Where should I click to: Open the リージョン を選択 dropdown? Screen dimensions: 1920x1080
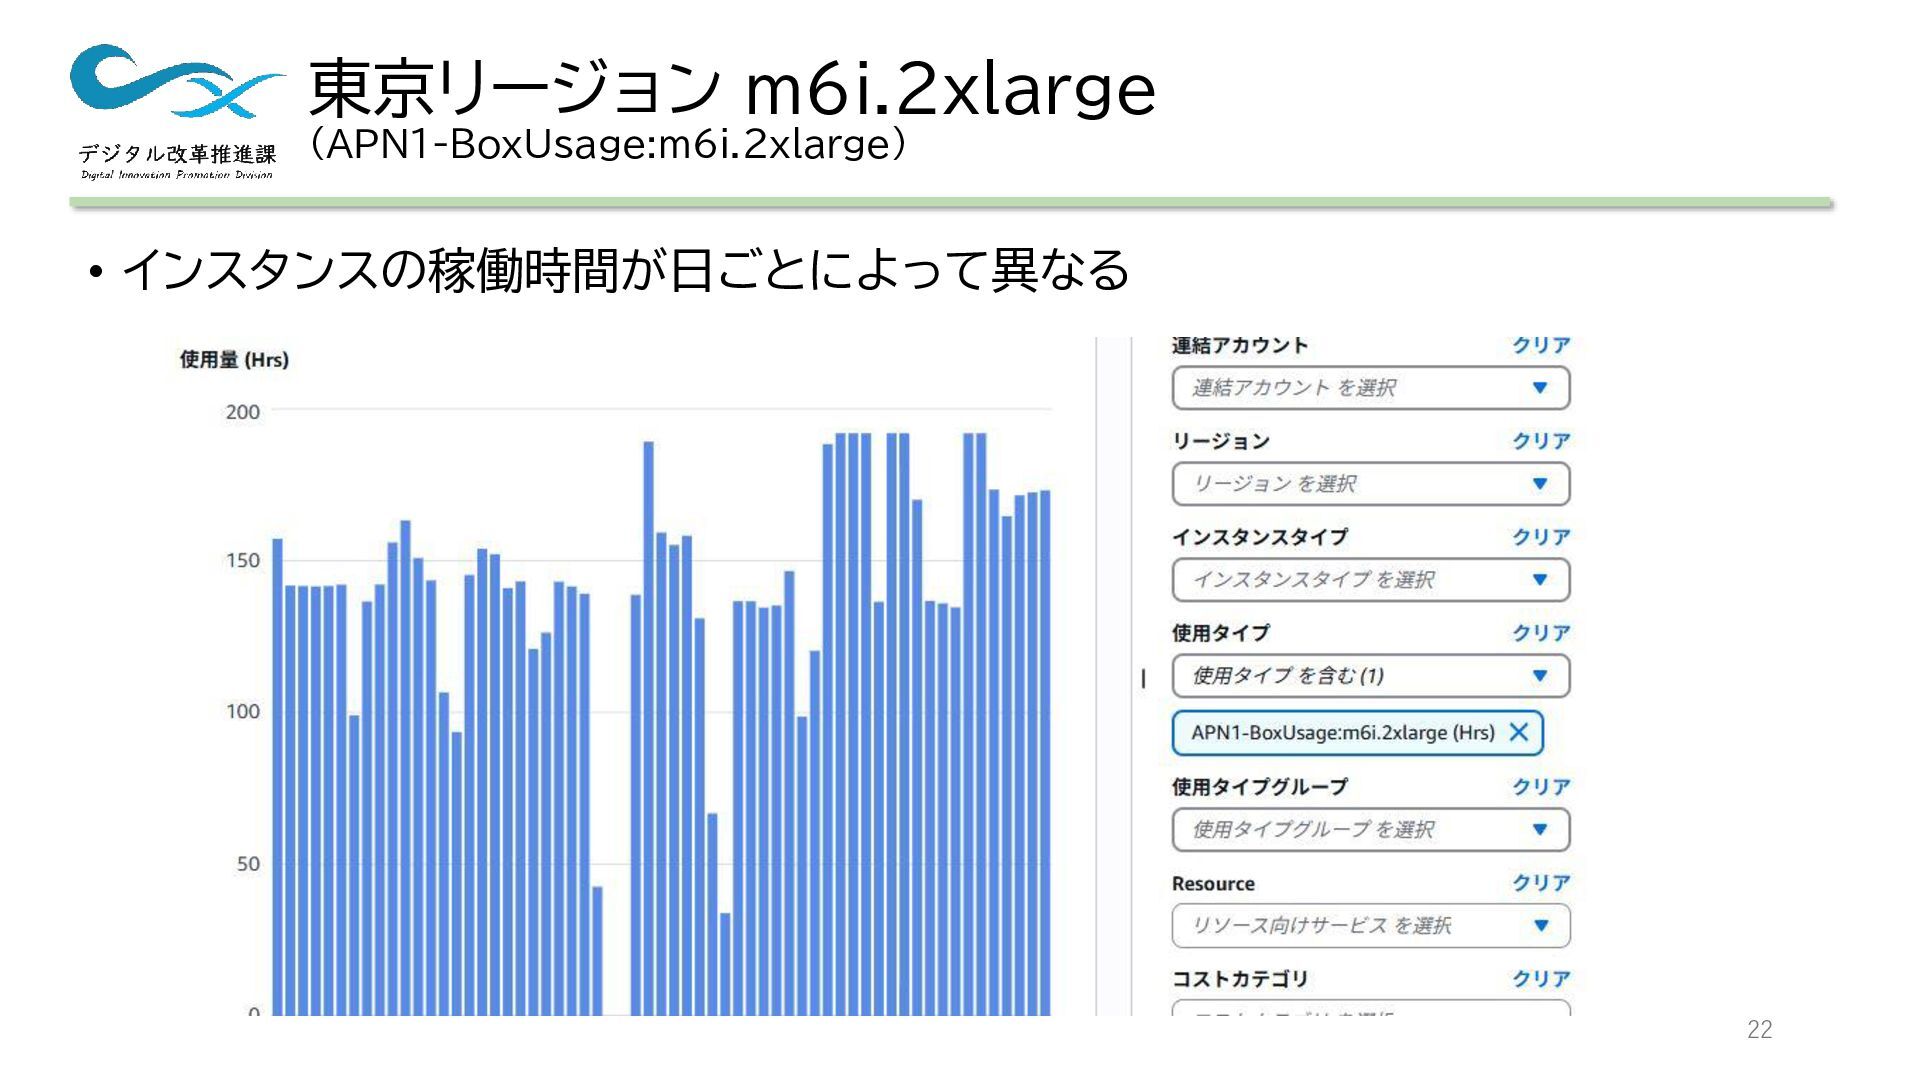coord(1371,484)
